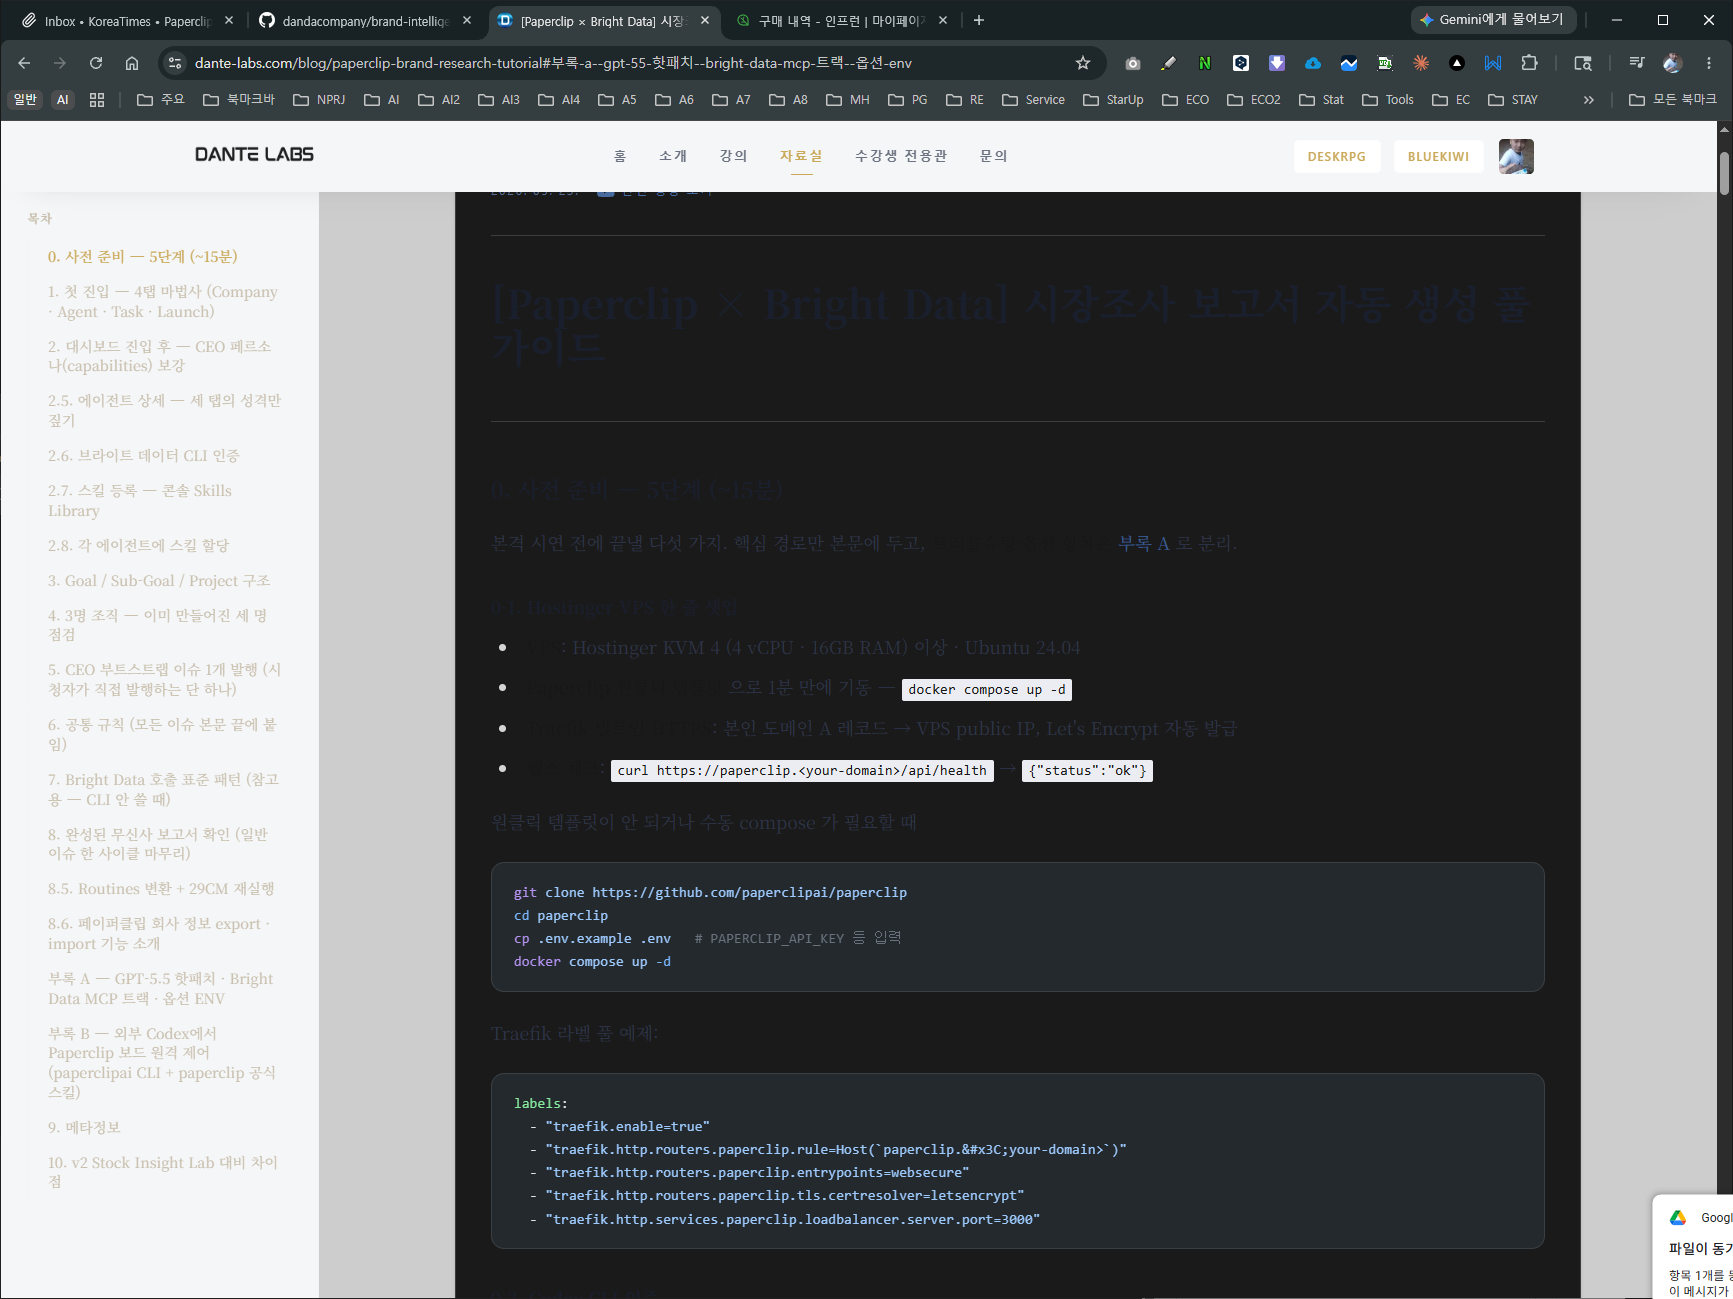Open the 강의 menu item
The width and height of the screenshot is (1733, 1299).
[x=733, y=156]
